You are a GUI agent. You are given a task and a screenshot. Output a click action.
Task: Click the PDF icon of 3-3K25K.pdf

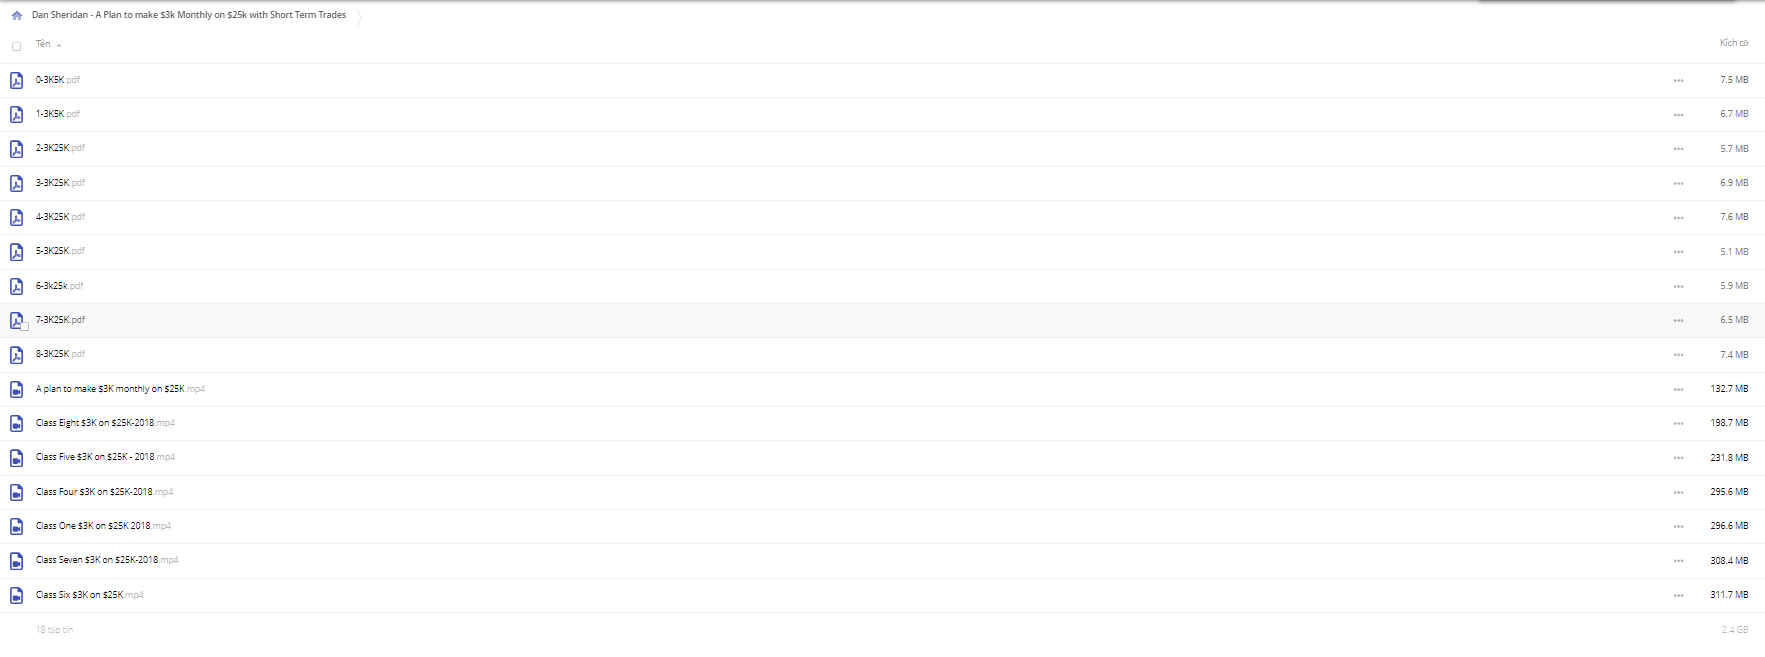pyautogui.click(x=16, y=183)
